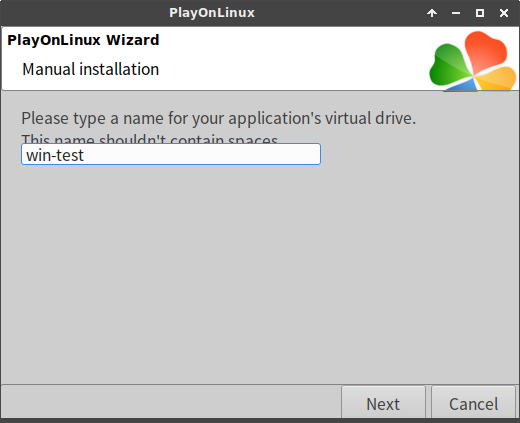Click the PlayOnLinux Wizard heading
Viewport: 520px width, 423px height.
[x=83, y=40]
